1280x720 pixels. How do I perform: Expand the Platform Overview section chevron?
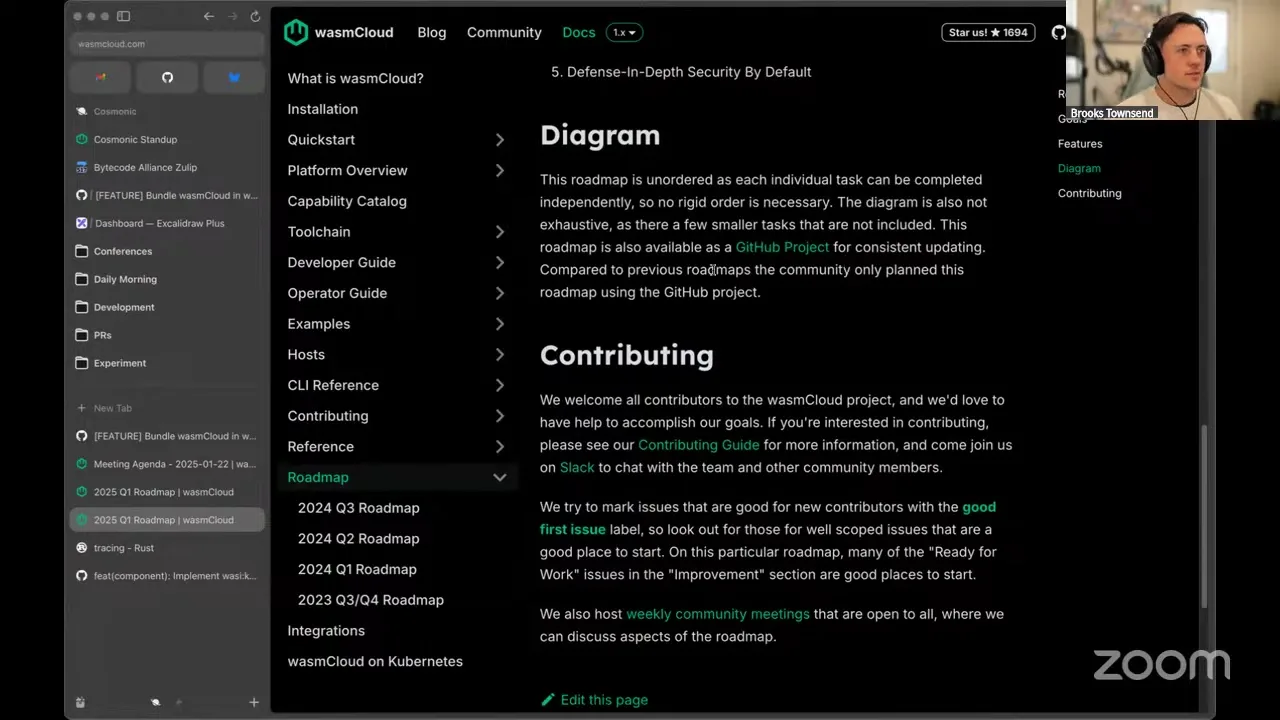tap(500, 171)
